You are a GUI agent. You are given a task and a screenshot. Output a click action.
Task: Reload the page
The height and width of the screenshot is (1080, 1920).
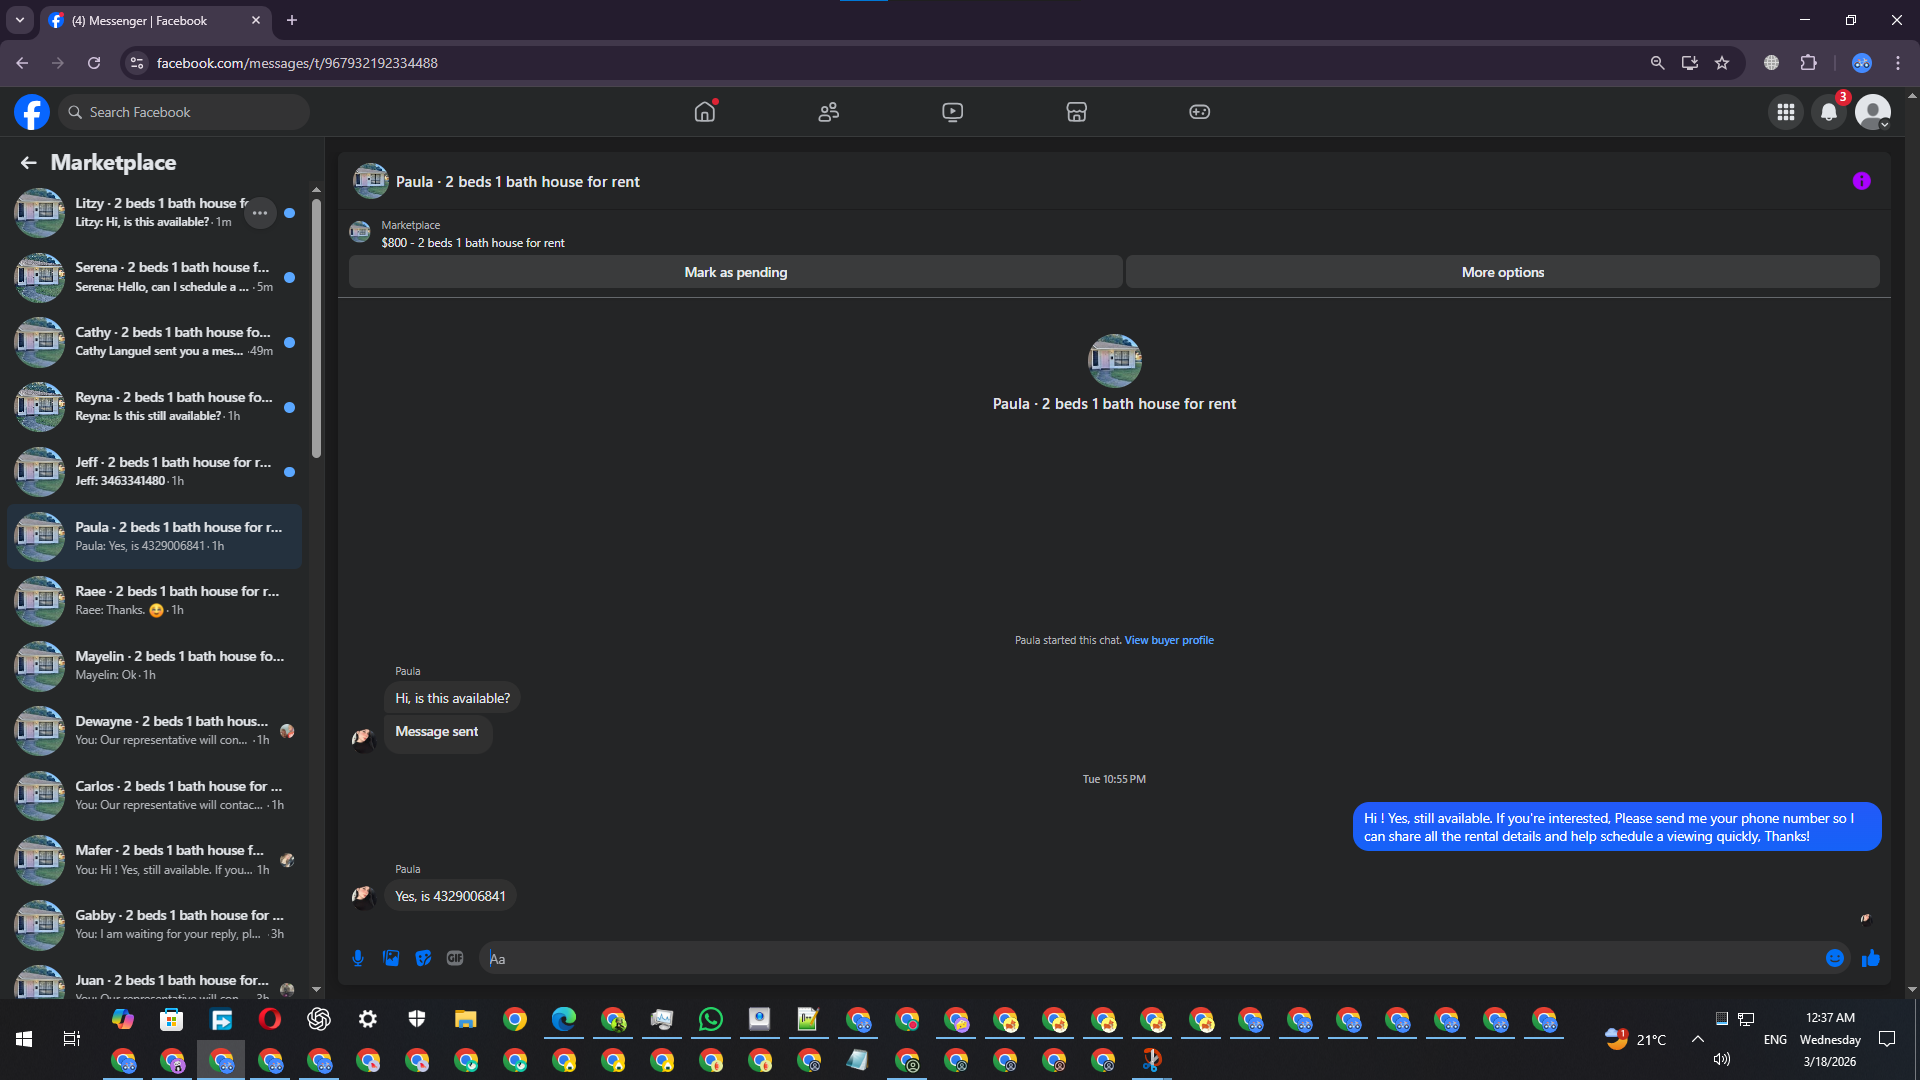[x=94, y=63]
